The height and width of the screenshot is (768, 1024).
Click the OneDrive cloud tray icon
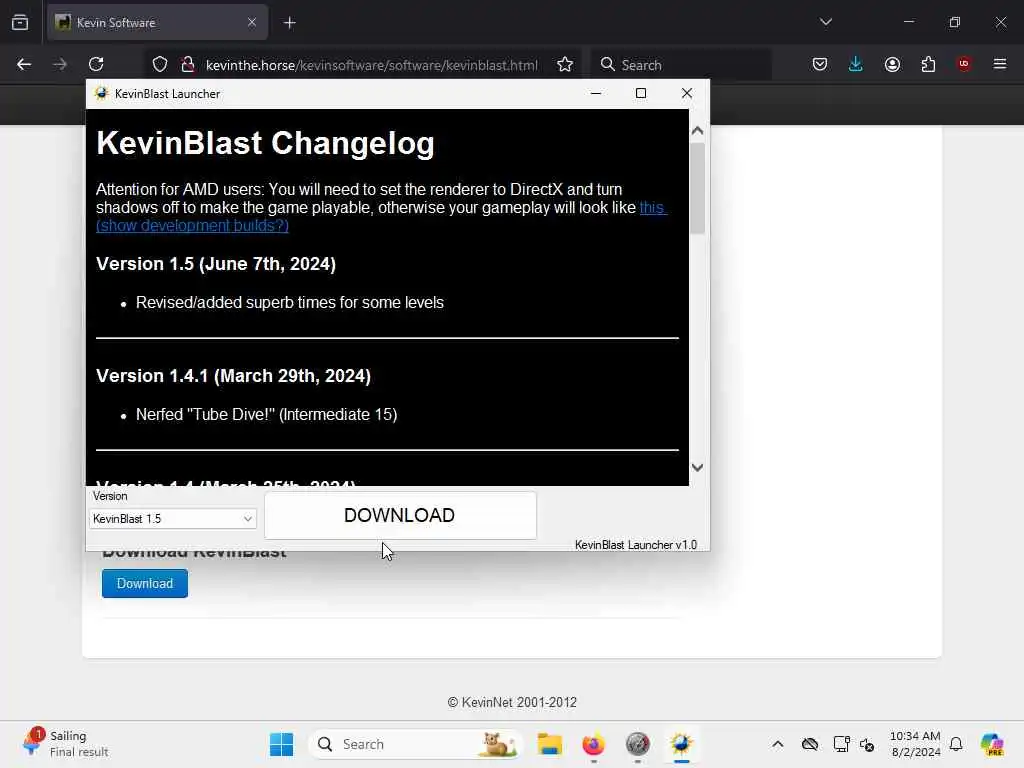(810, 744)
